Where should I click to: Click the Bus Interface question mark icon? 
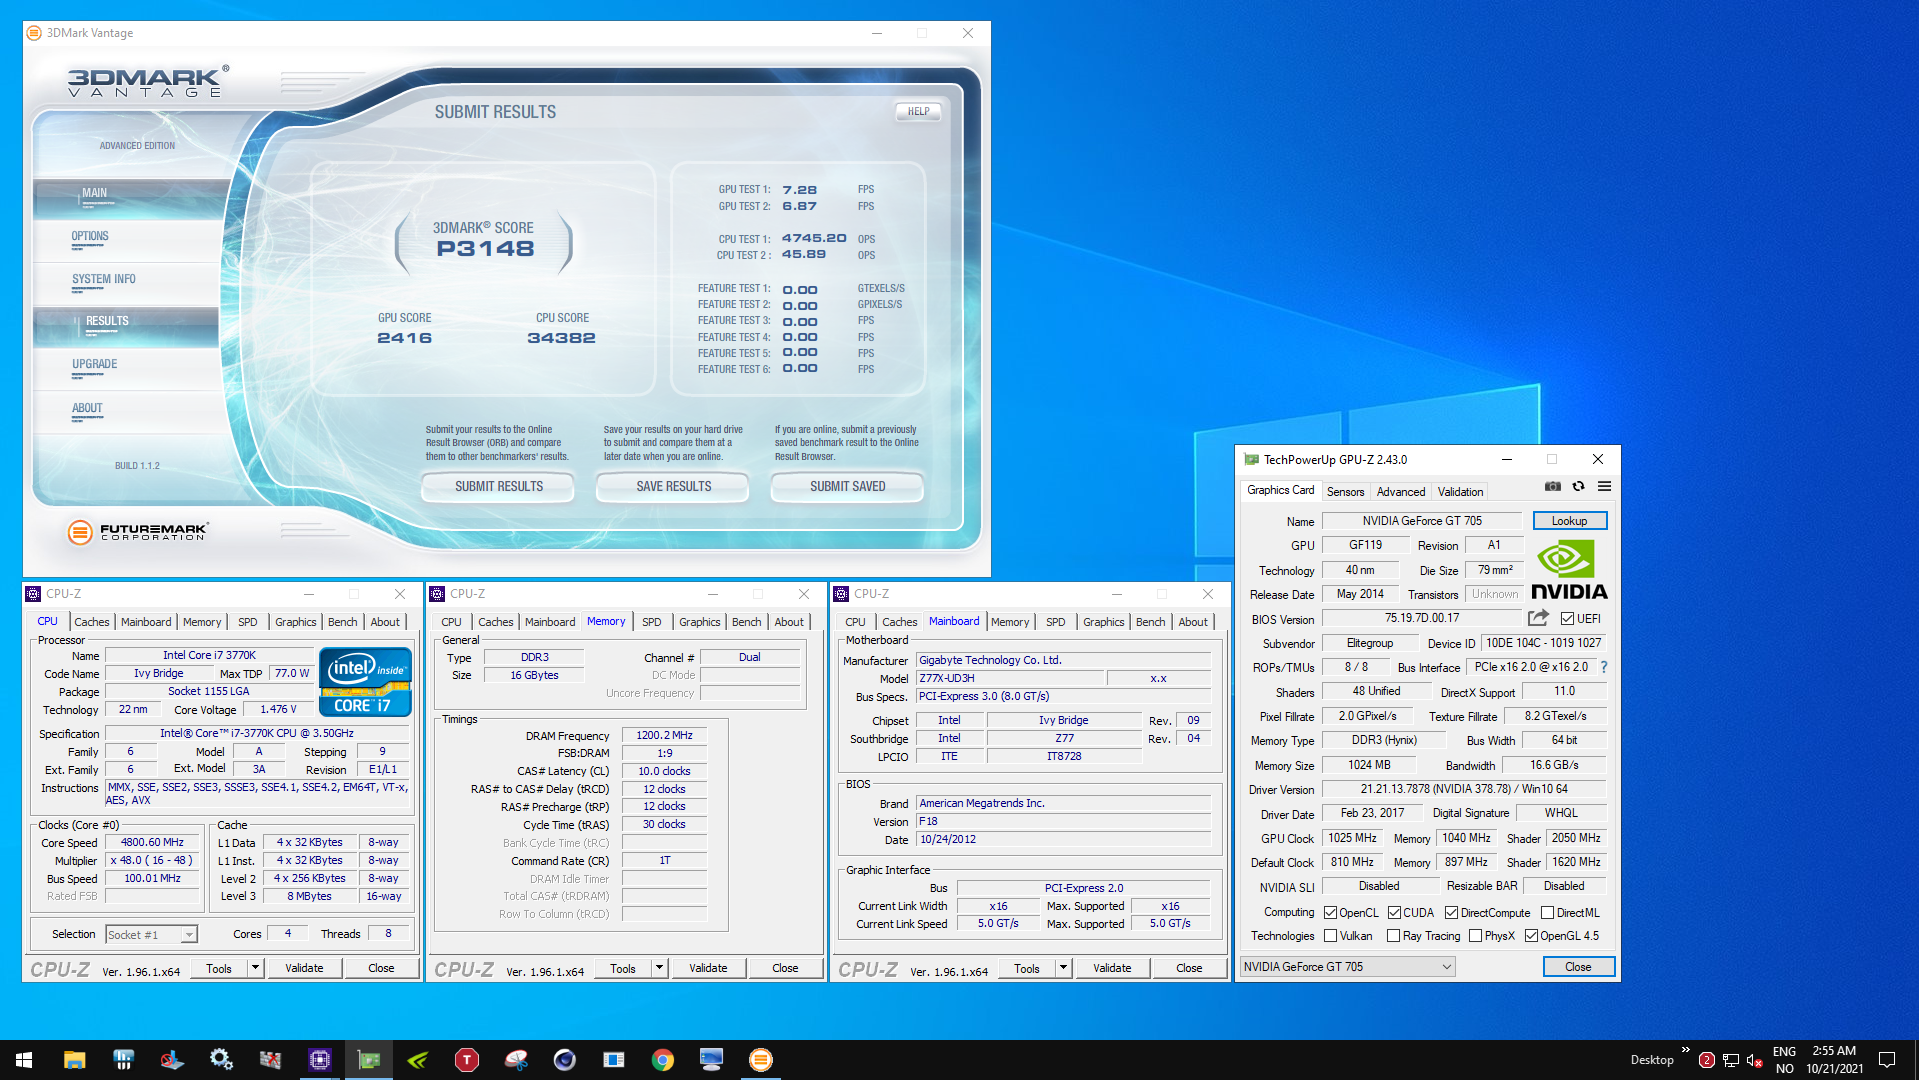1604,667
